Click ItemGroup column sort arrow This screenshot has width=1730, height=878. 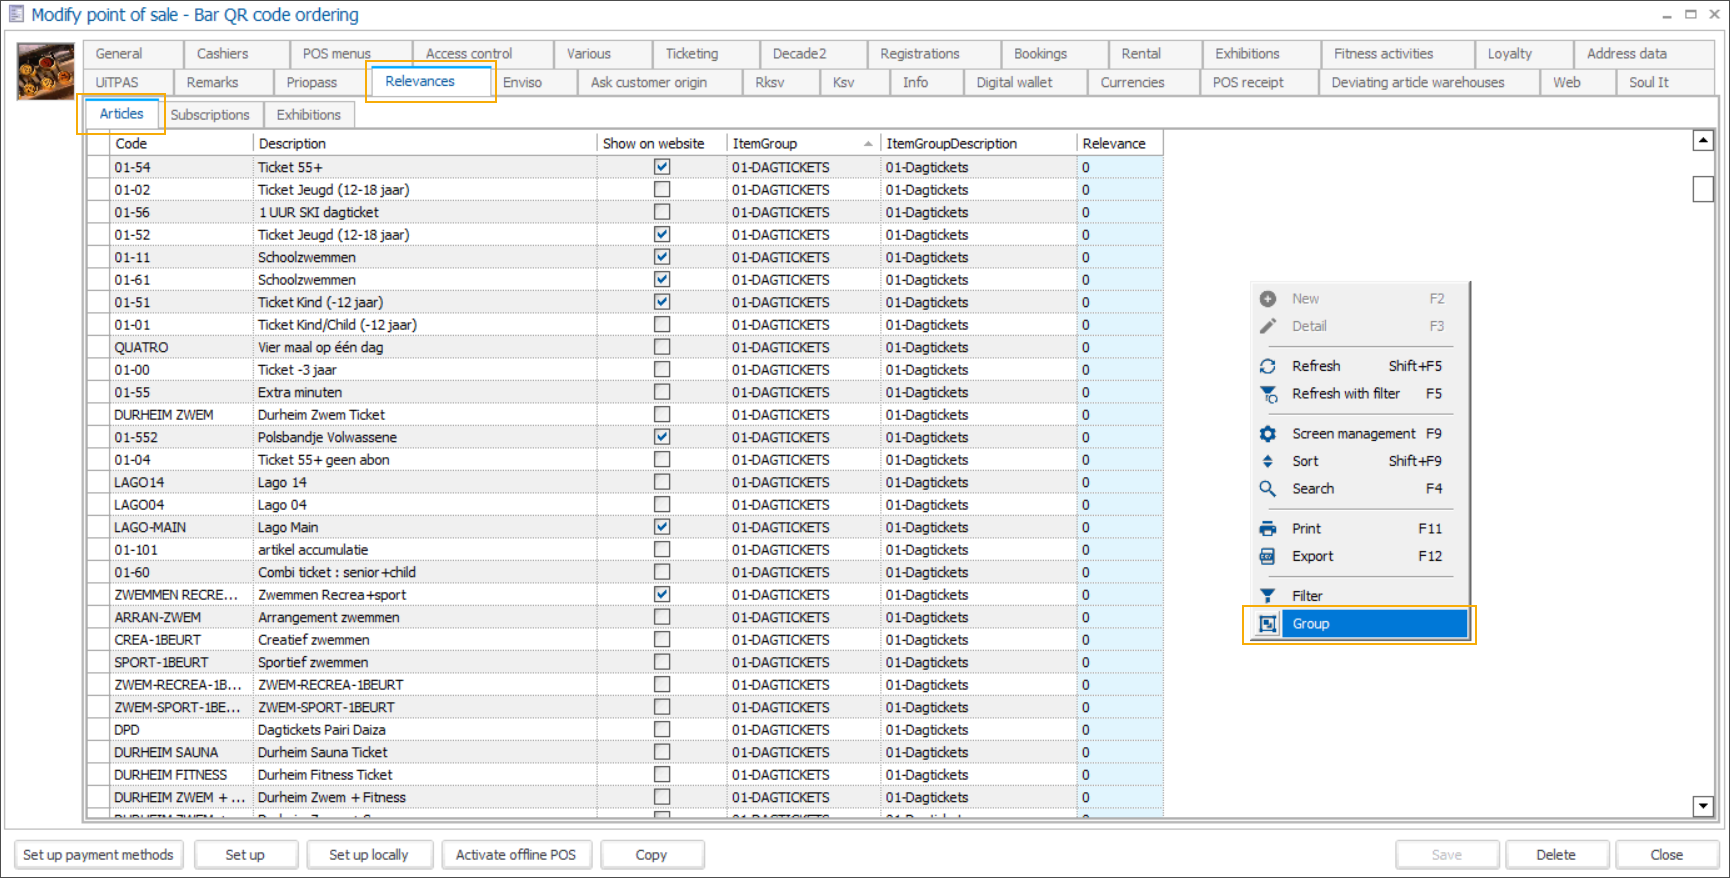[x=867, y=144]
